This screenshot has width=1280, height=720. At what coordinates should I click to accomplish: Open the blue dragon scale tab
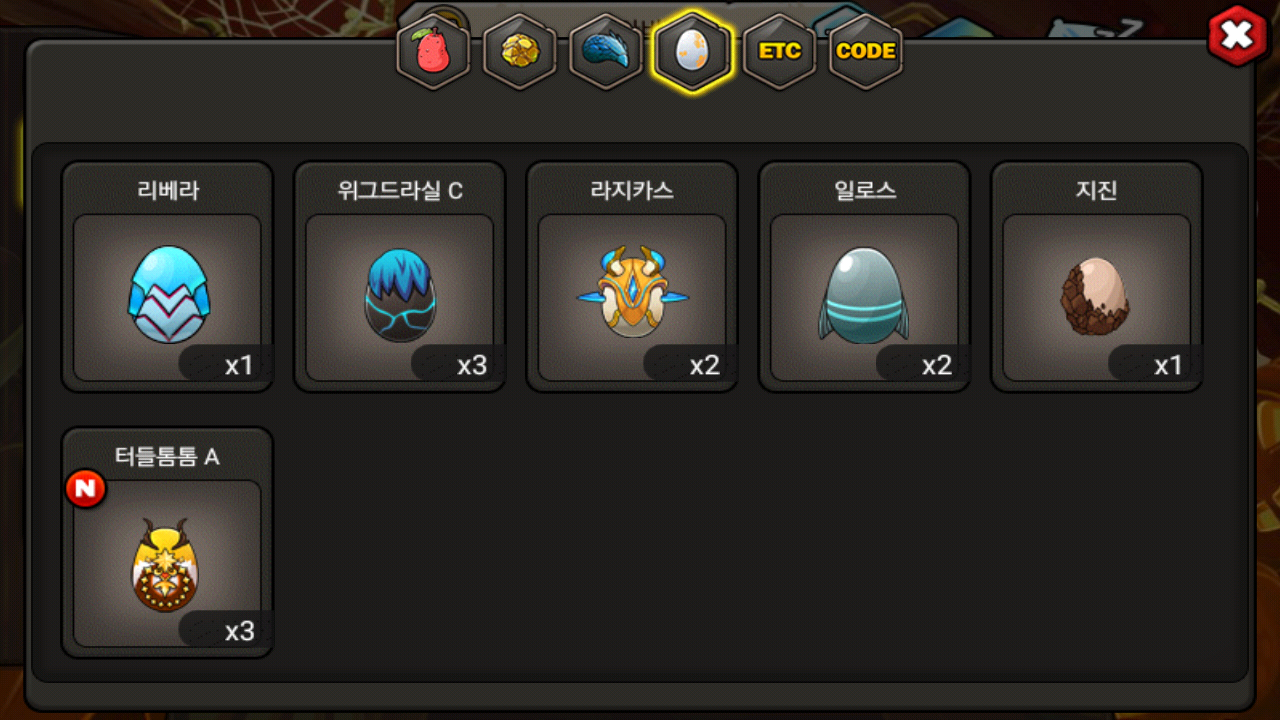coord(605,52)
